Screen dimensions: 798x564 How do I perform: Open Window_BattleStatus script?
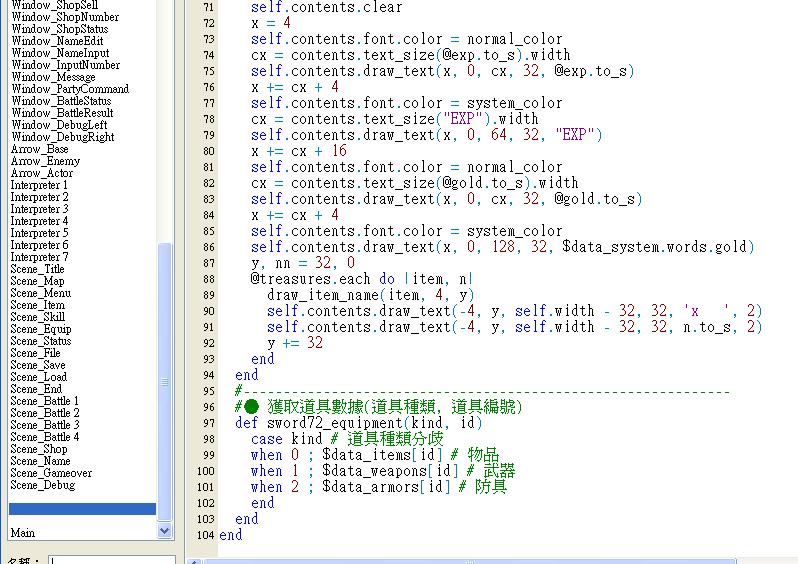click(x=61, y=101)
